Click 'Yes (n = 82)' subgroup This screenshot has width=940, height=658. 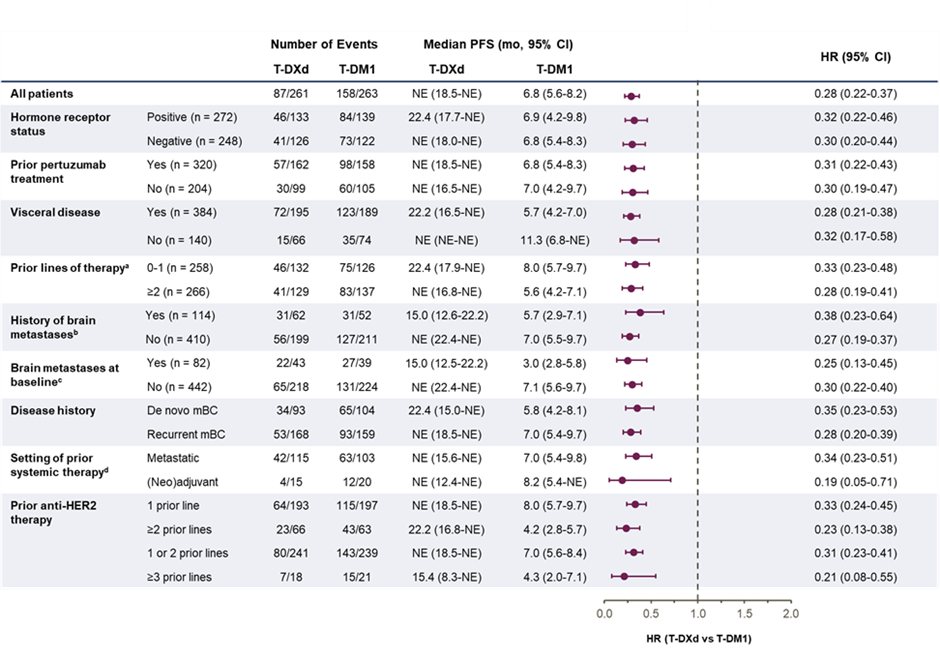coord(178,363)
